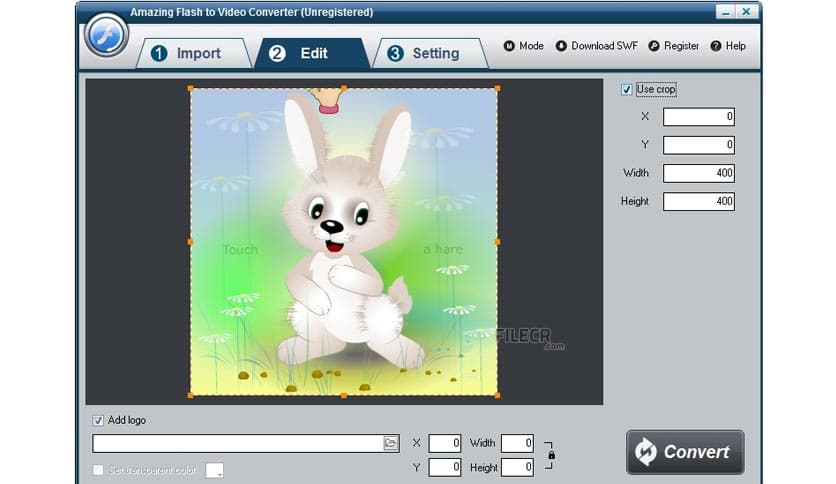Click the top-right crop handle
This screenshot has width=836, height=484.
497,88
